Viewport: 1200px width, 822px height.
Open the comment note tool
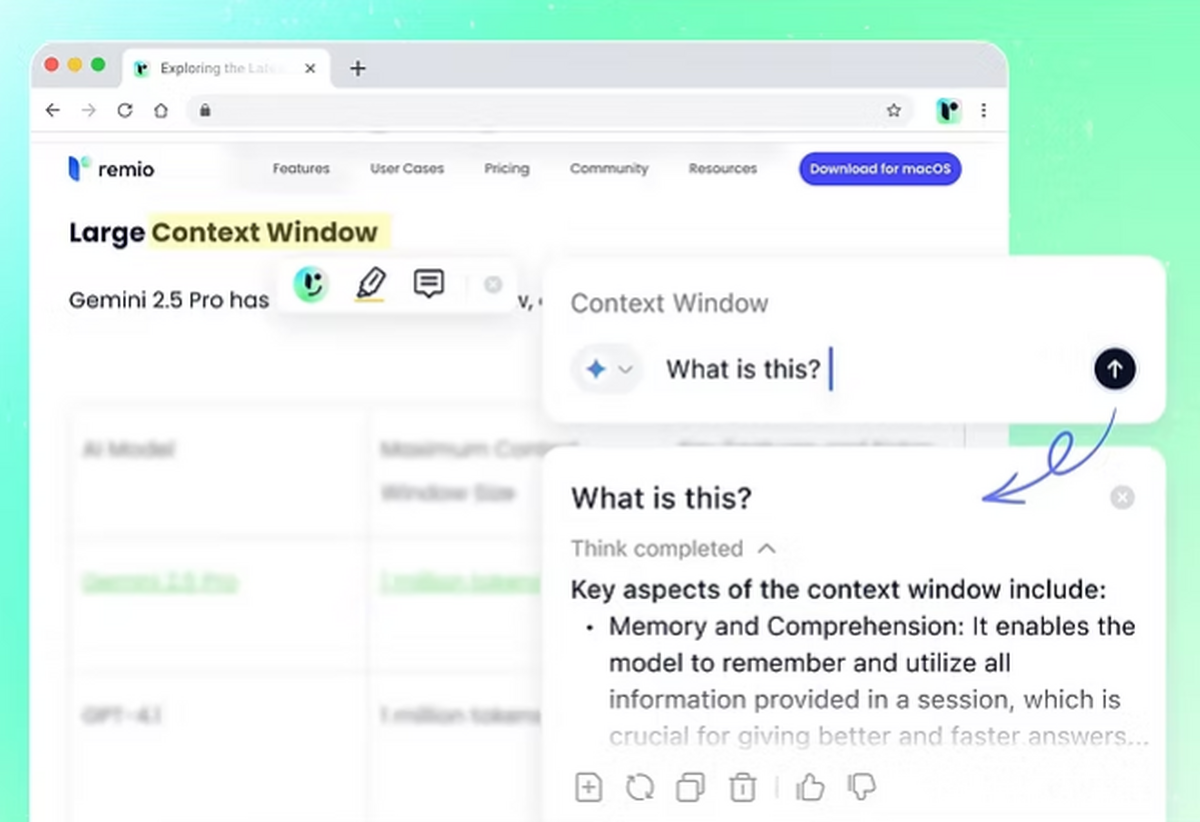[428, 285]
